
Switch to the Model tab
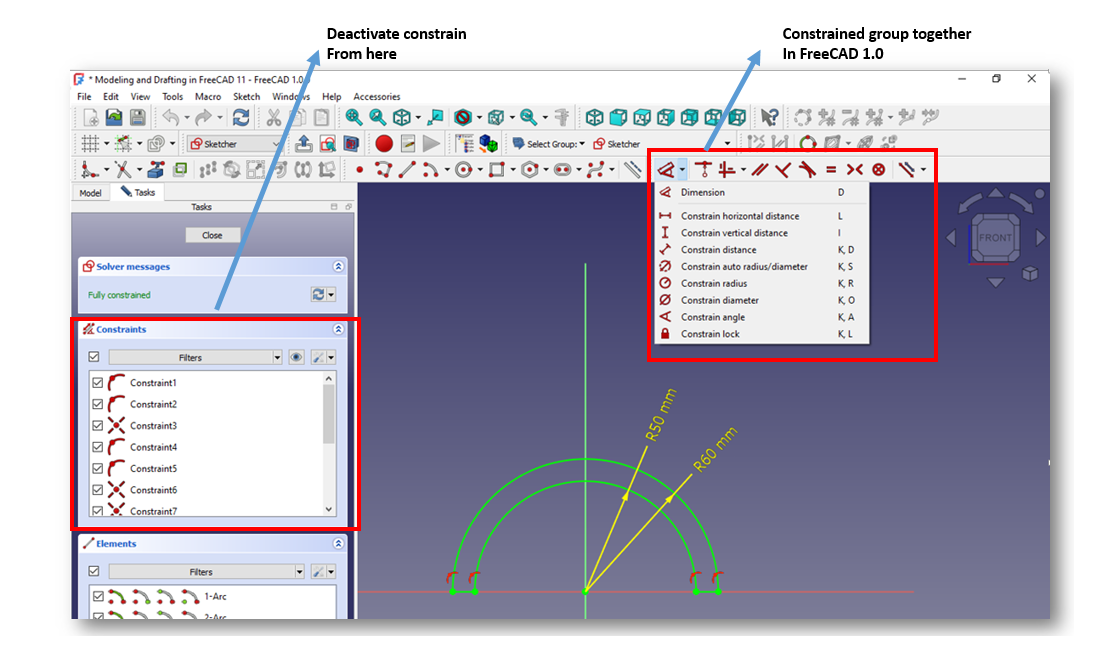pyautogui.click(x=90, y=192)
